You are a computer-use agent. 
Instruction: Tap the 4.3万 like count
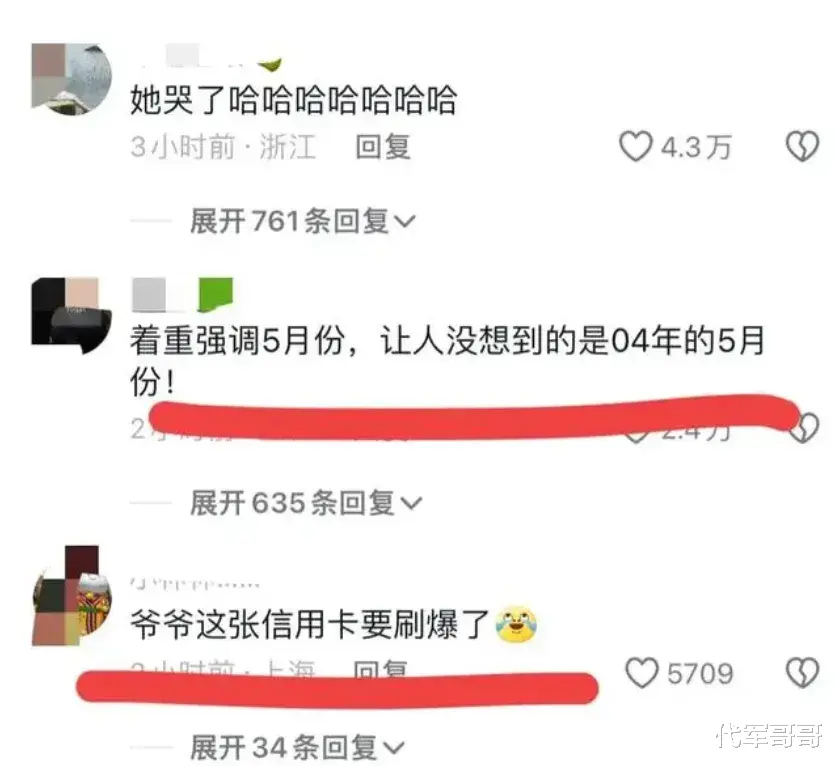click(x=696, y=147)
